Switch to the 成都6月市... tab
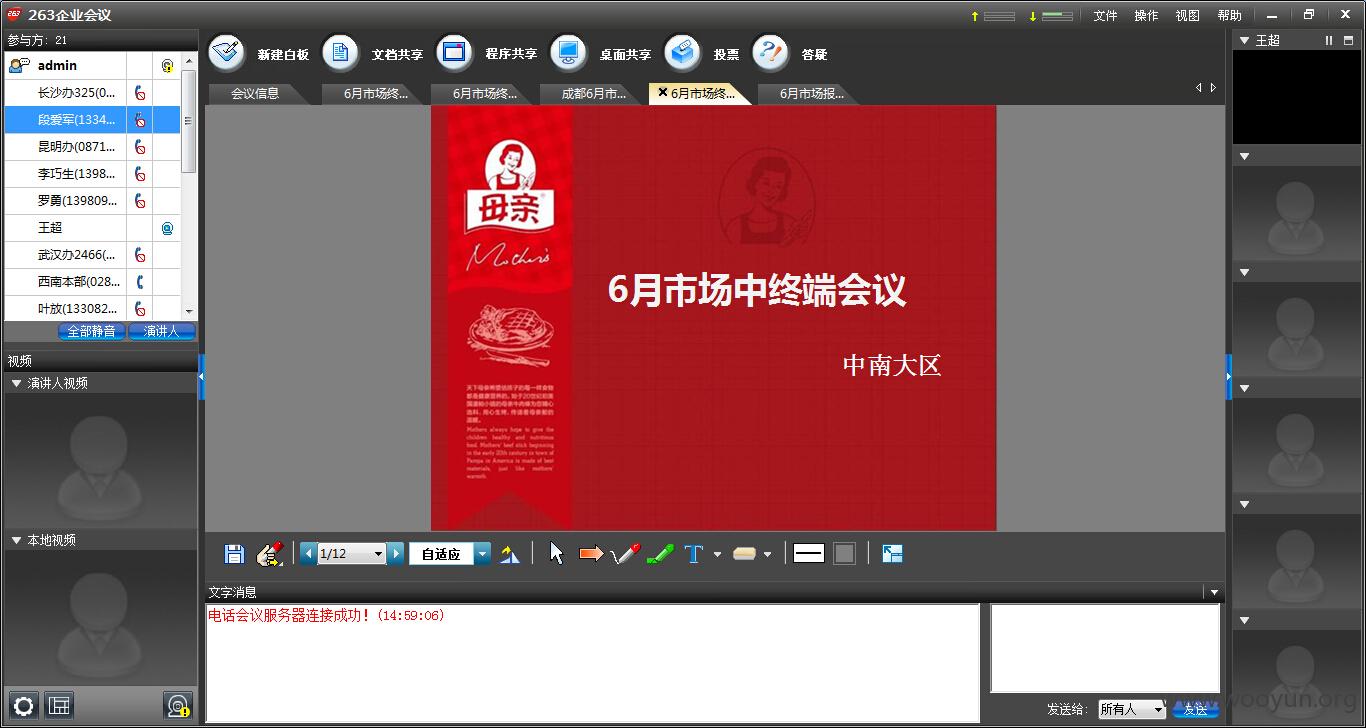 [593, 94]
